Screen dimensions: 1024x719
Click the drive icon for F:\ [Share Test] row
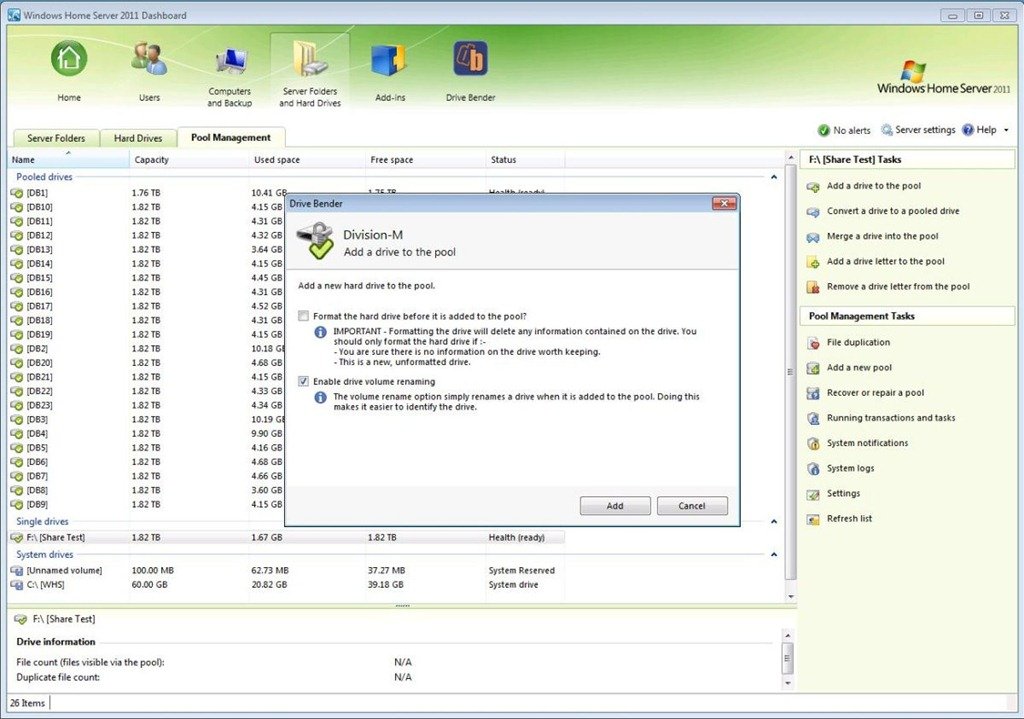click(17, 538)
